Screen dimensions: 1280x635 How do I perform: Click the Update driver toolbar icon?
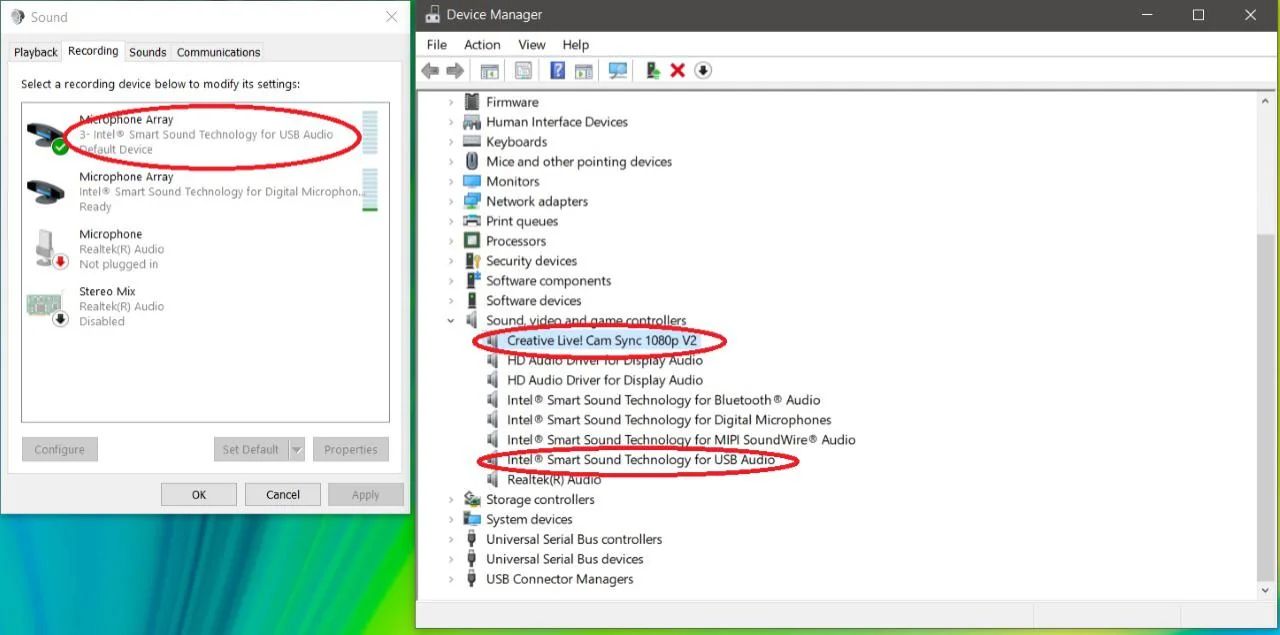pos(652,70)
